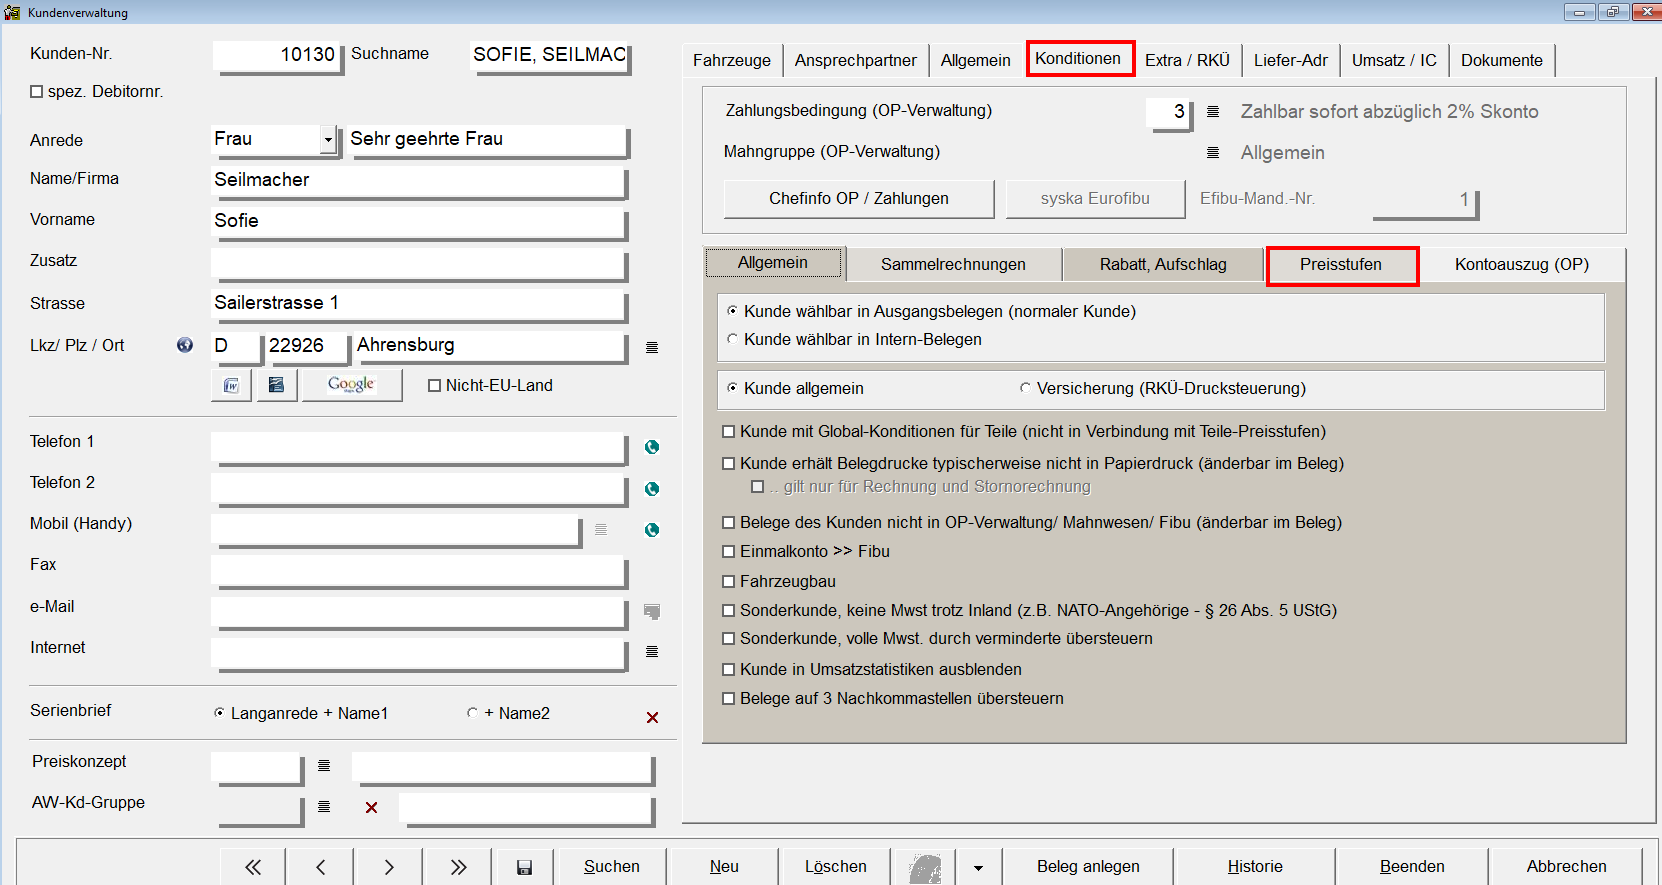Image resolution: width=1662 pixels, height=885 pixels.
Task: Click the Strasse field containing Sailerstrasse 1
Action: pyautogui.click(x=419, y=304)
